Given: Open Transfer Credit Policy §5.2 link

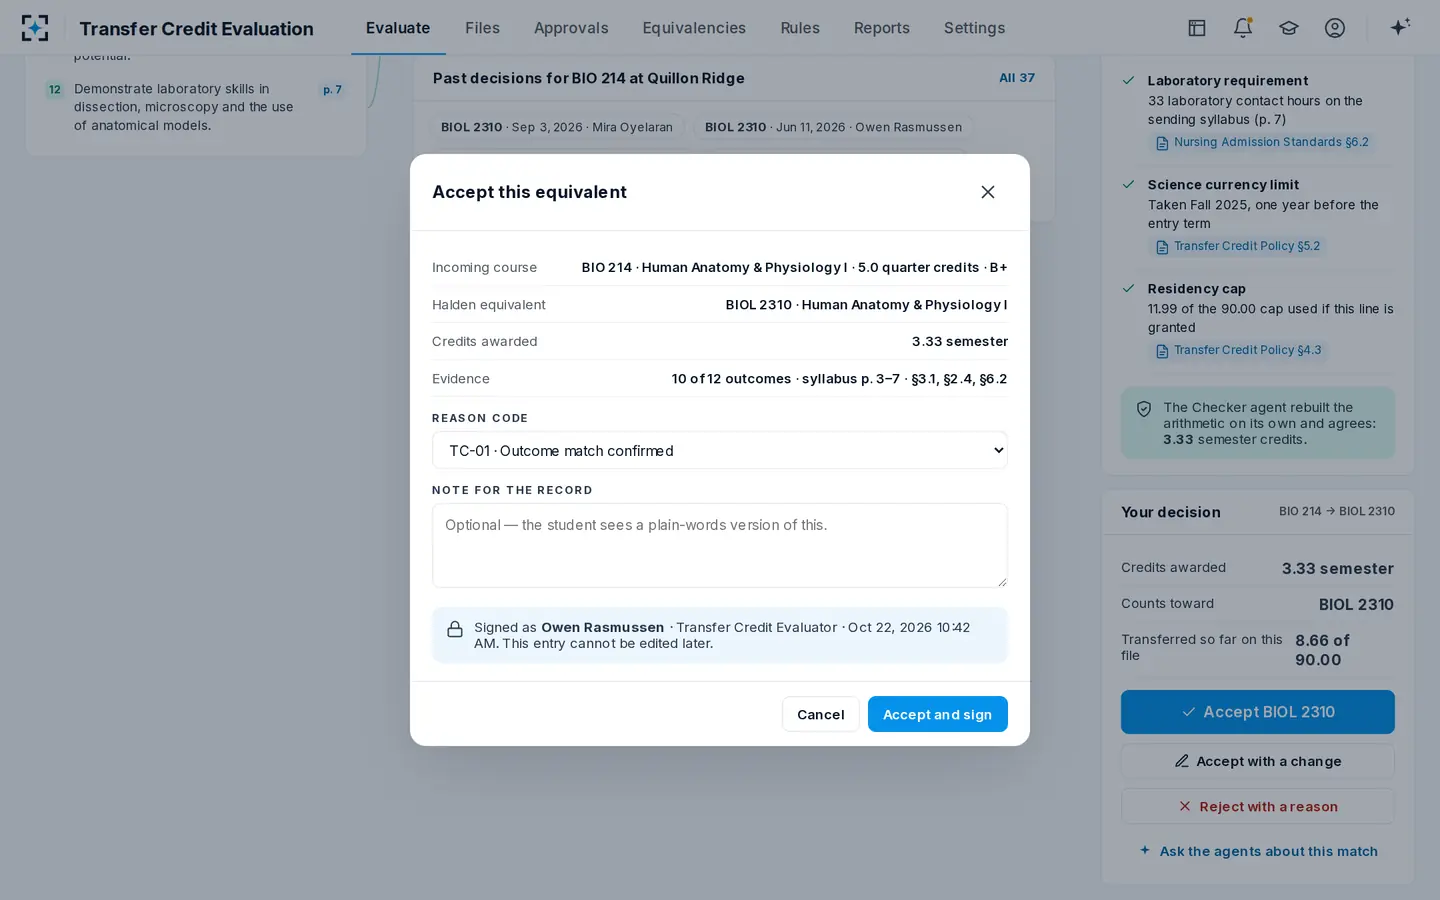Looking at the screenshot, I should pyautogui.click(x=1238, y=247).
